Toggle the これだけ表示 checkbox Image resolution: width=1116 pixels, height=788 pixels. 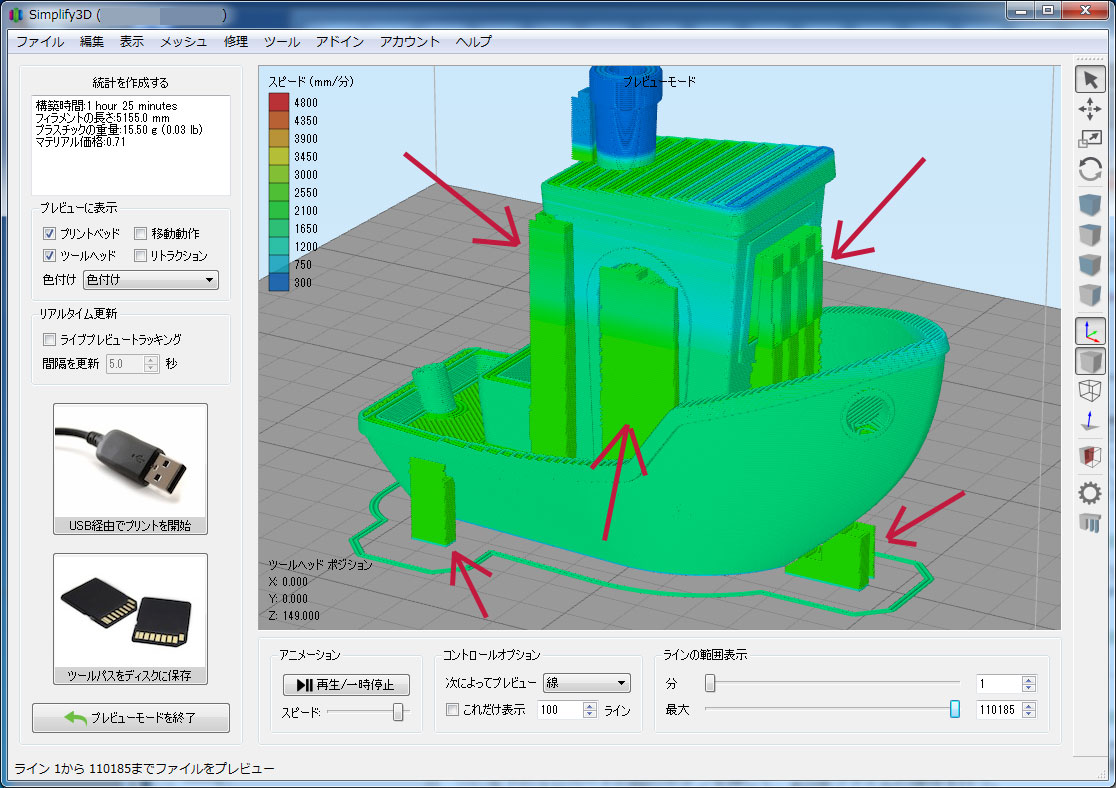point(452,710)
